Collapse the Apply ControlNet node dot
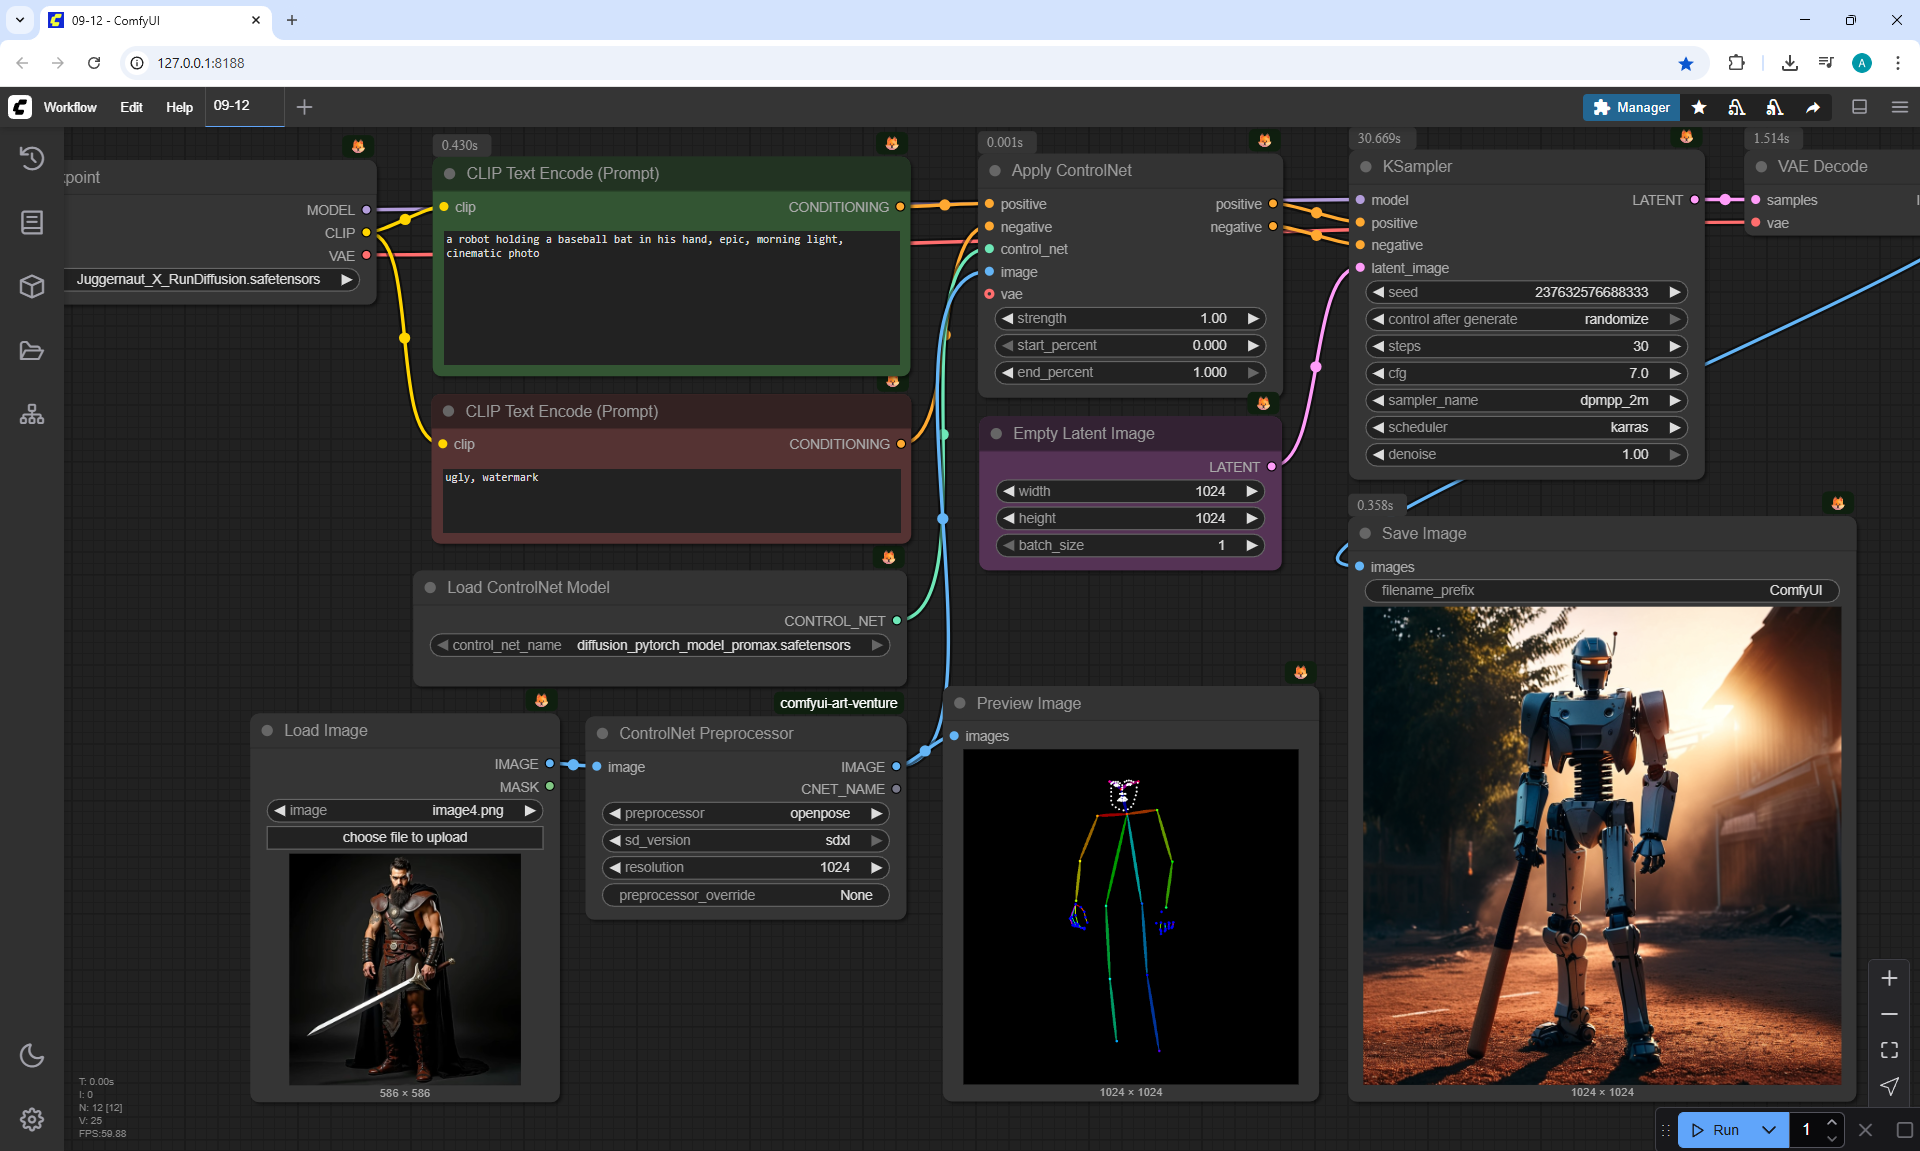1920x1151 pixels. tap(995, 171)
